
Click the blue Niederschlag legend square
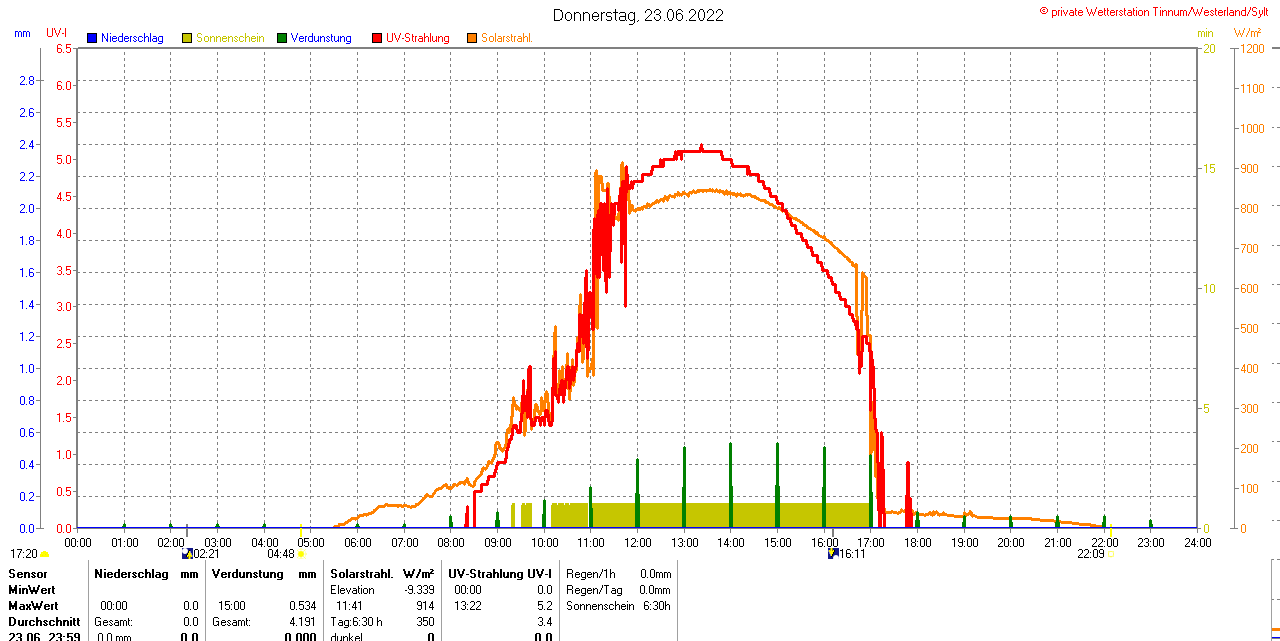pos(92,38)
